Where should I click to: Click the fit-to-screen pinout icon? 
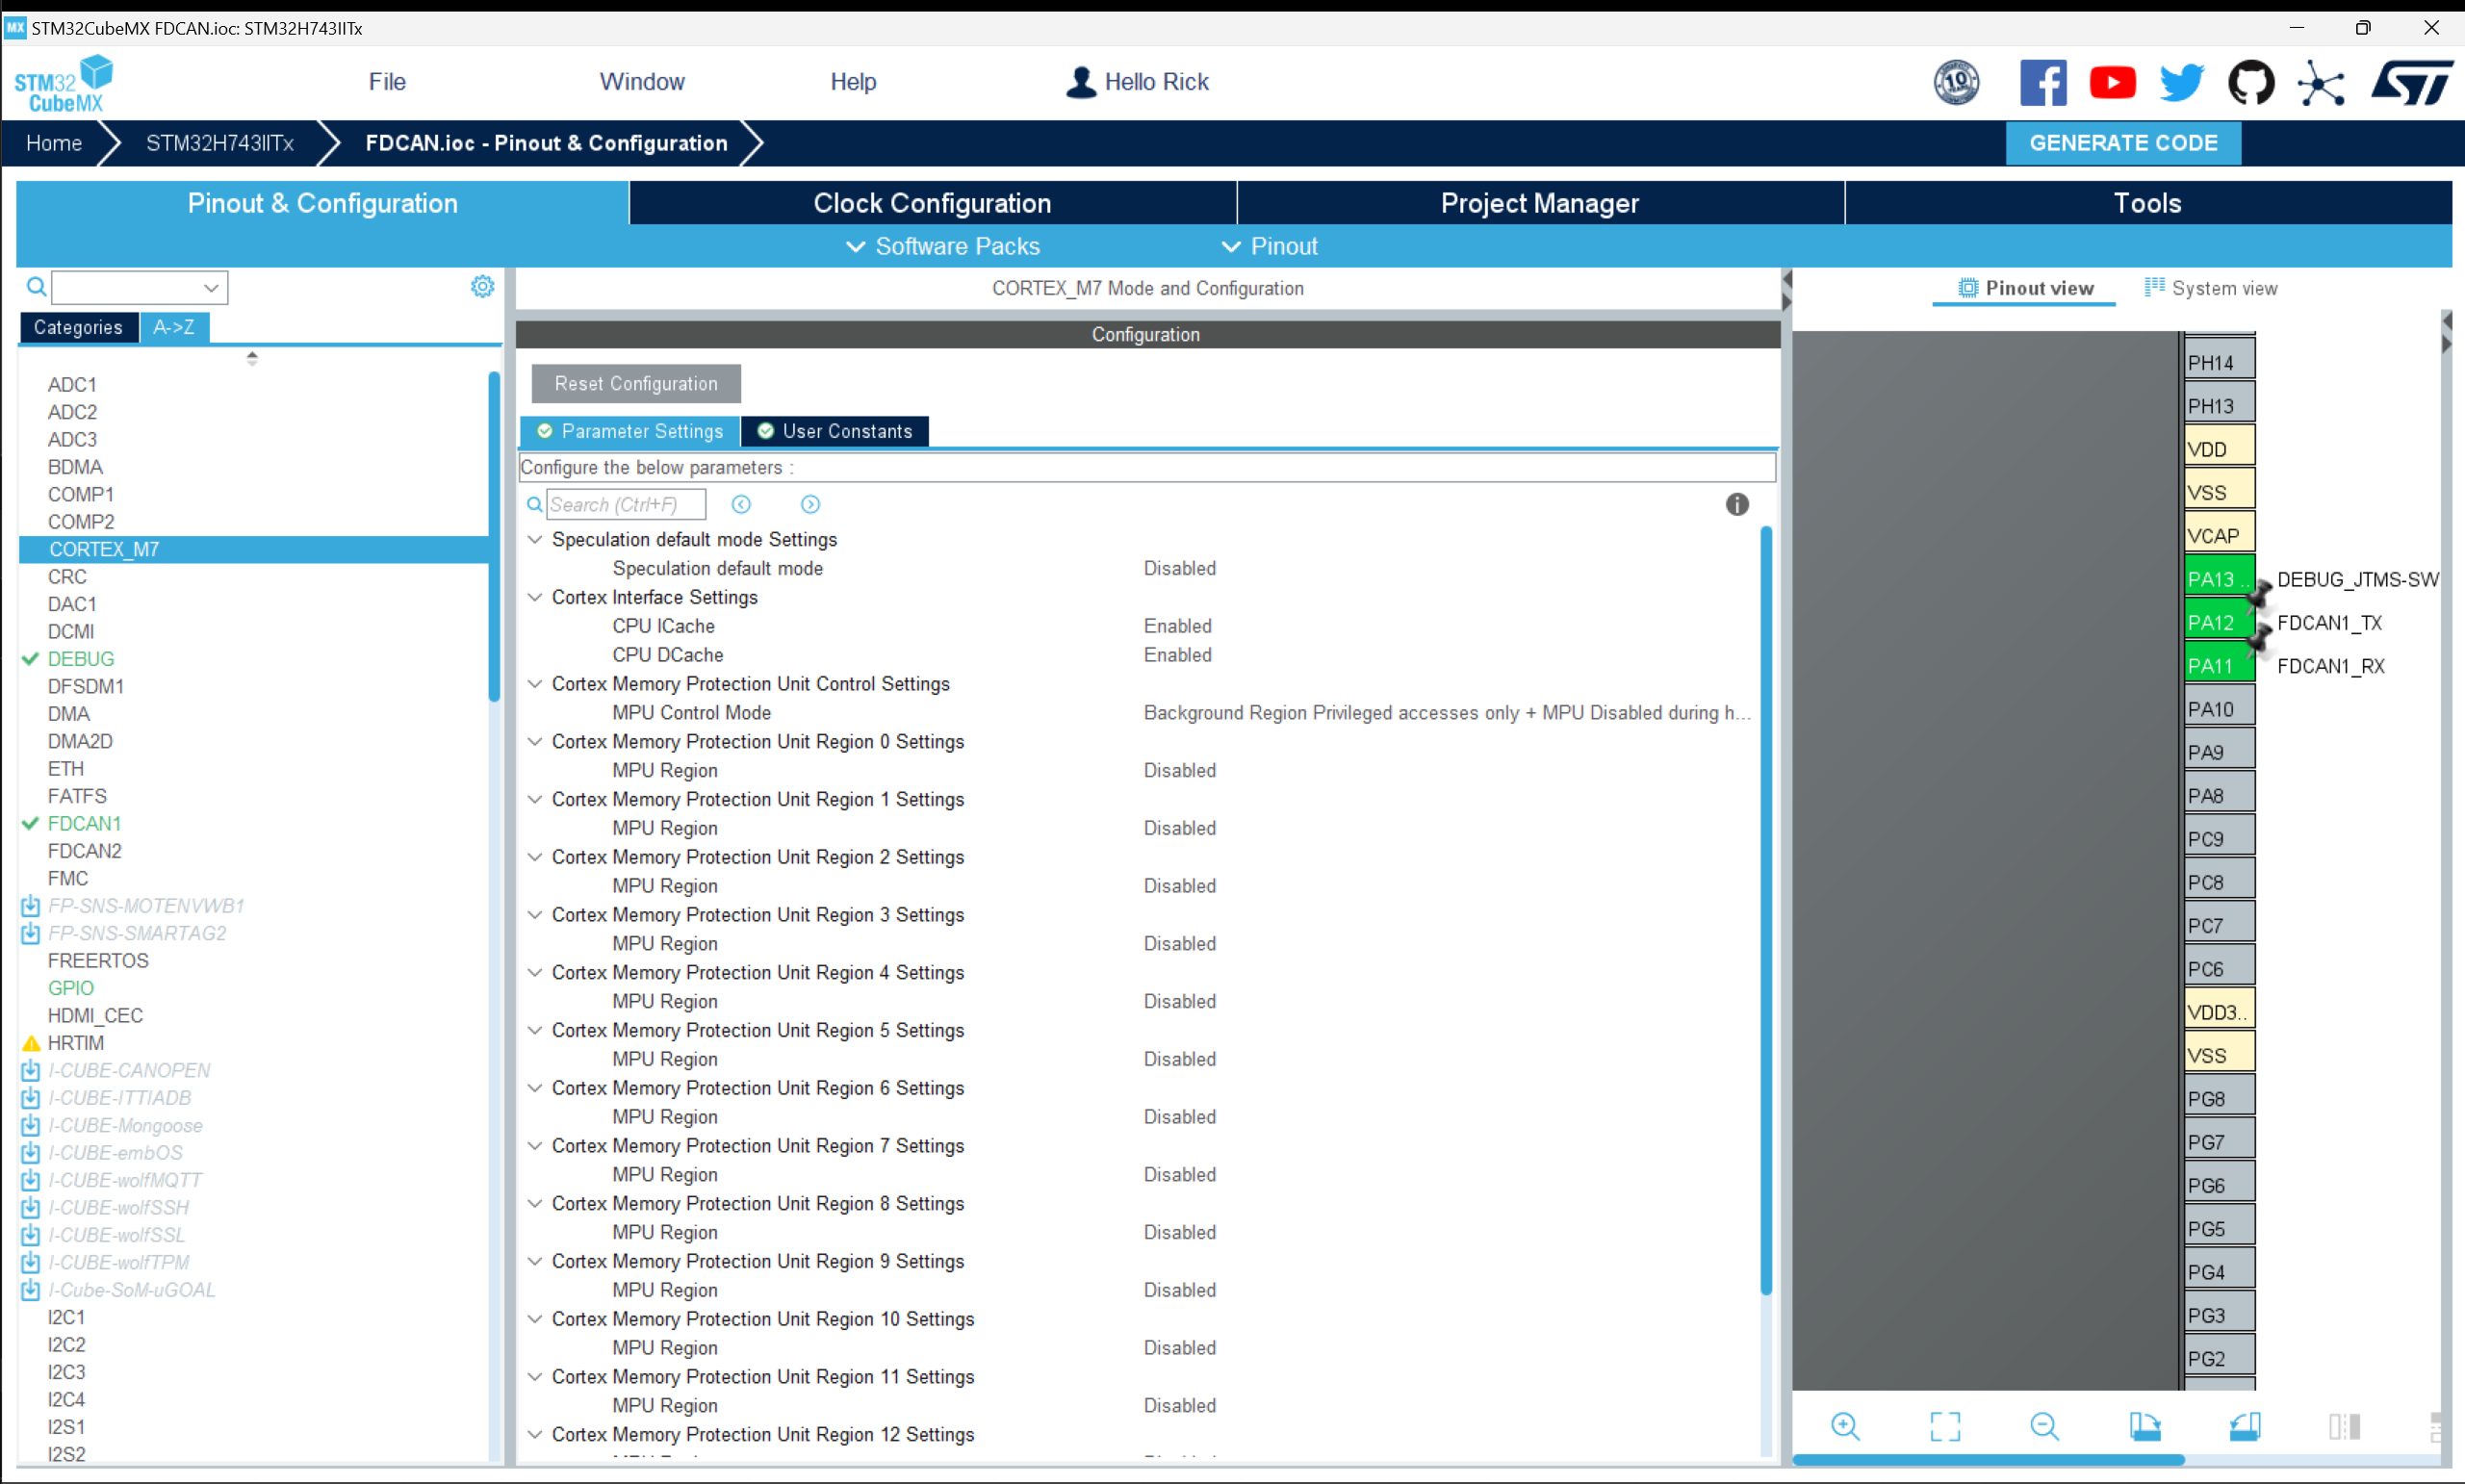click(x=1945, y=1426)
